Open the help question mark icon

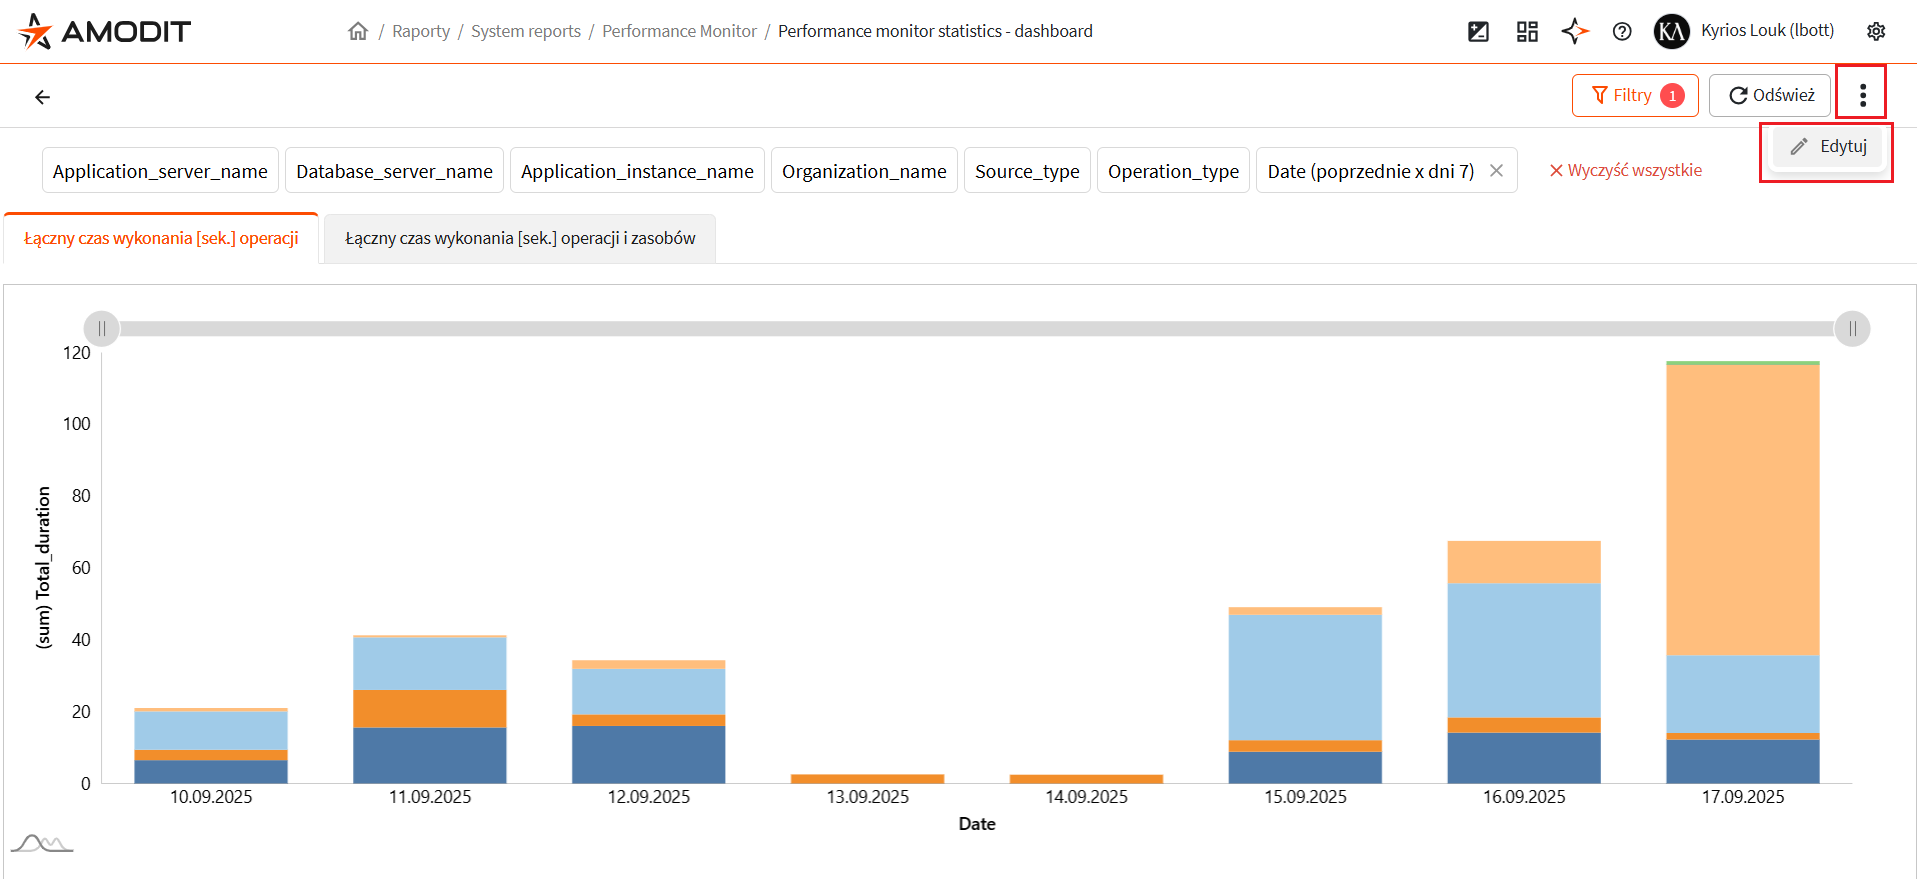point(1622,31)
